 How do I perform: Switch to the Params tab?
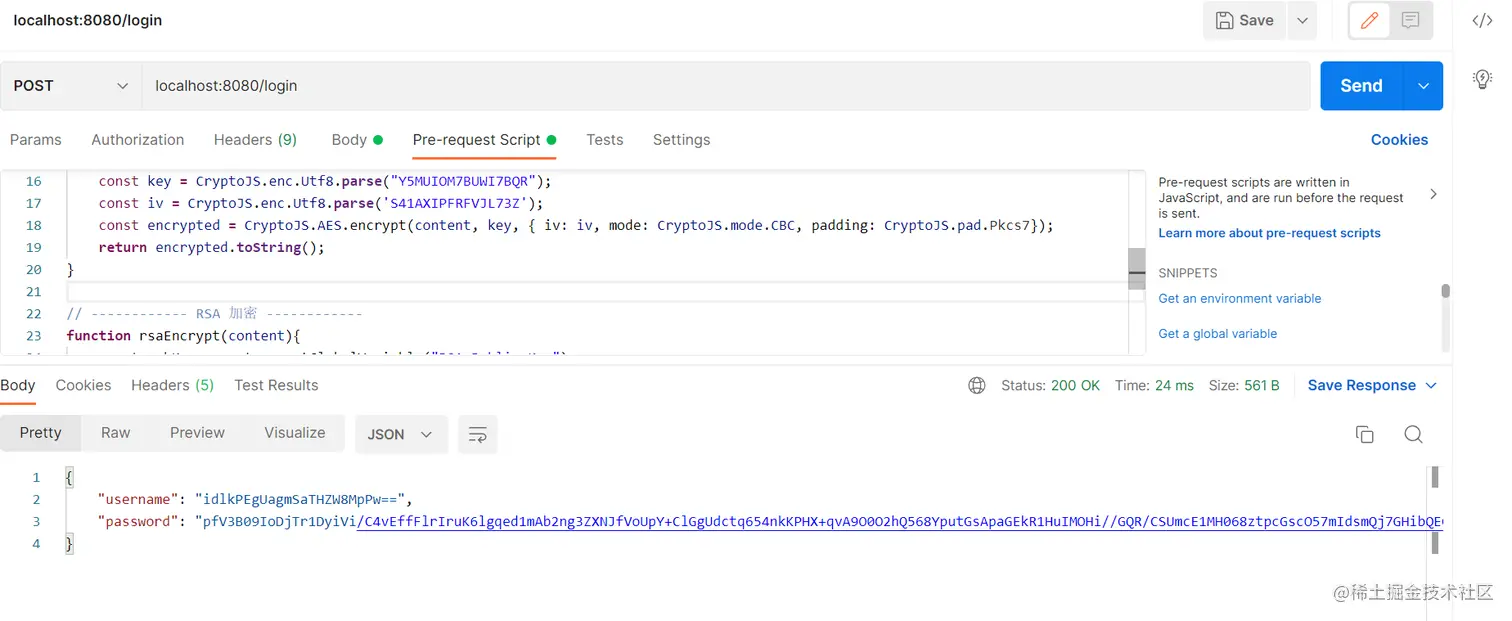tap(36, 140)
